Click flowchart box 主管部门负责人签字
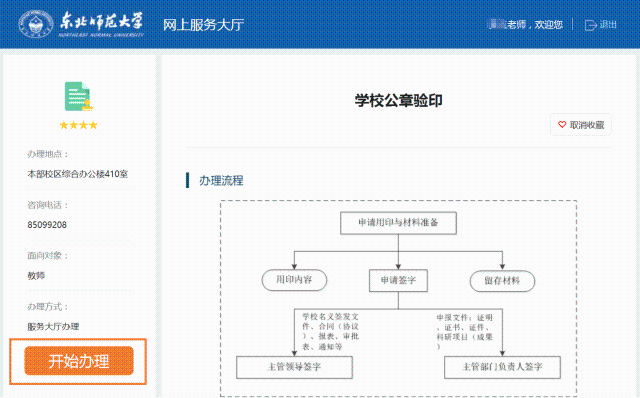 [502, 367]
